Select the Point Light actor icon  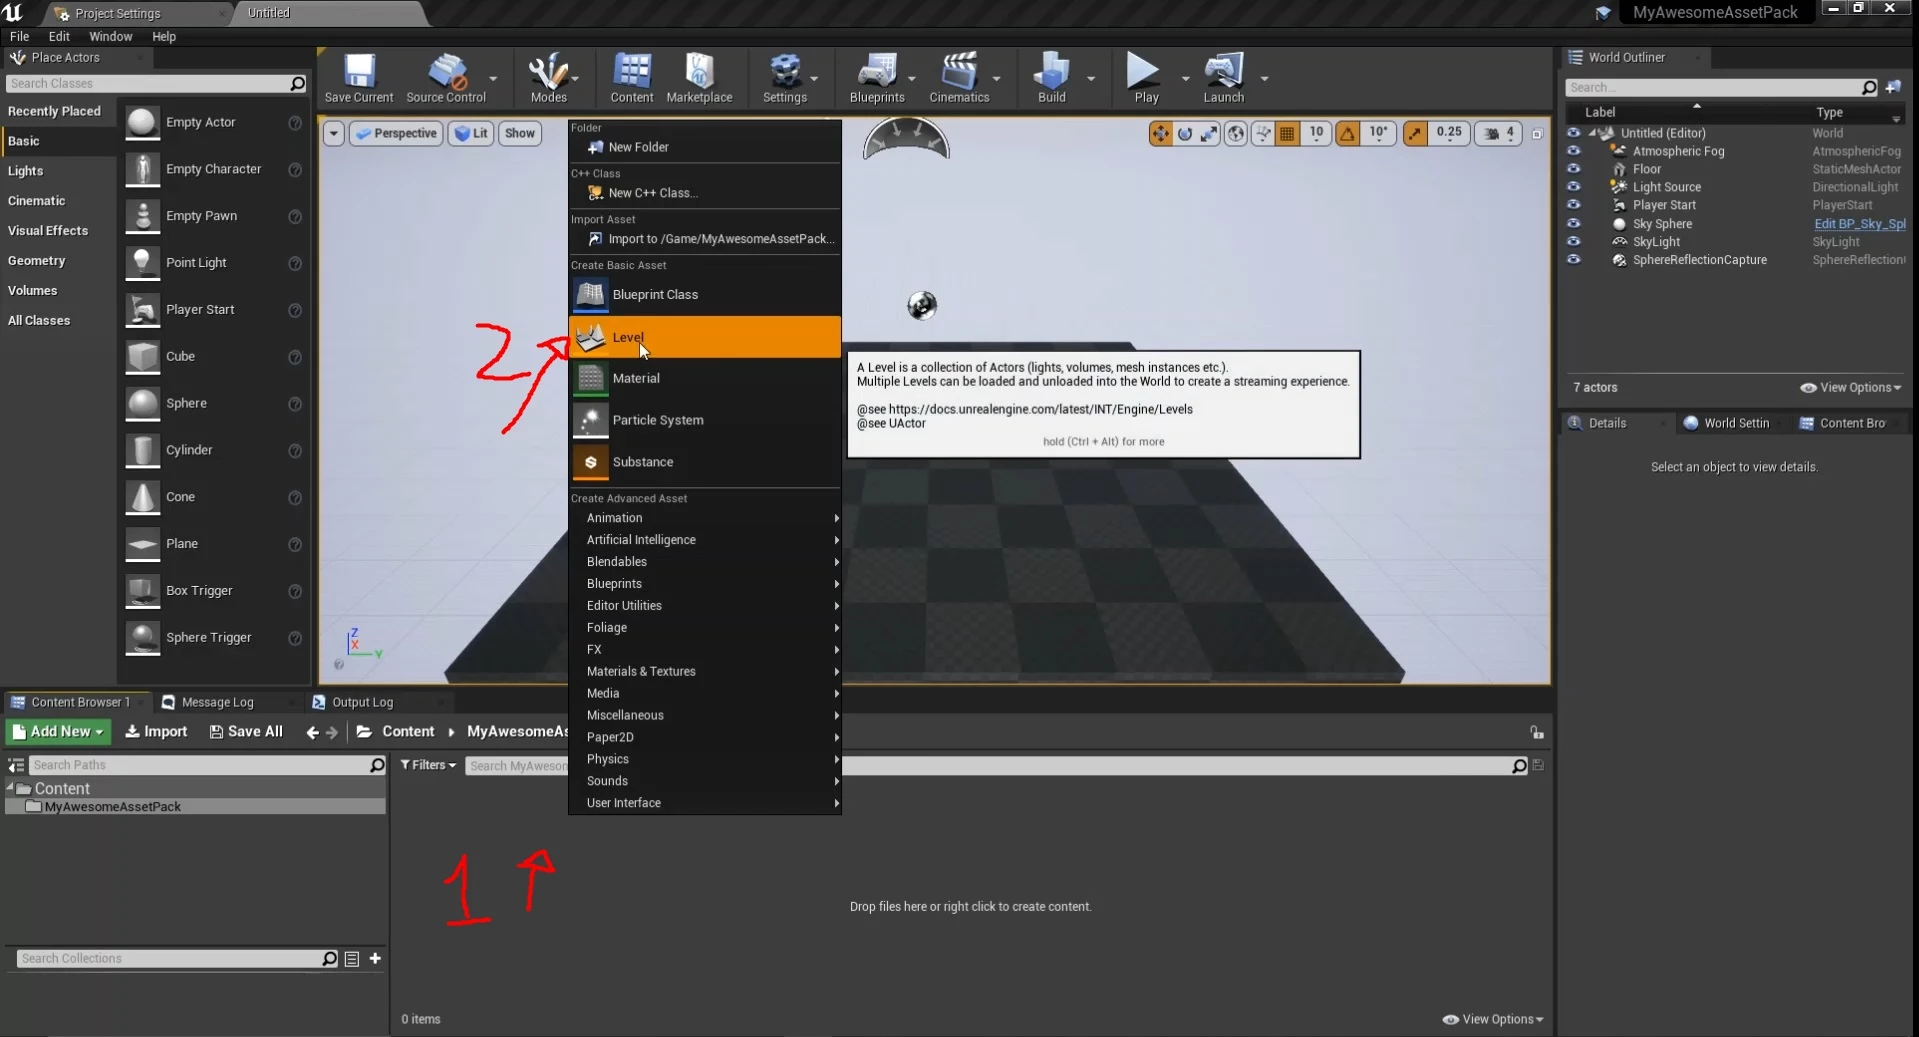[142, 263]
